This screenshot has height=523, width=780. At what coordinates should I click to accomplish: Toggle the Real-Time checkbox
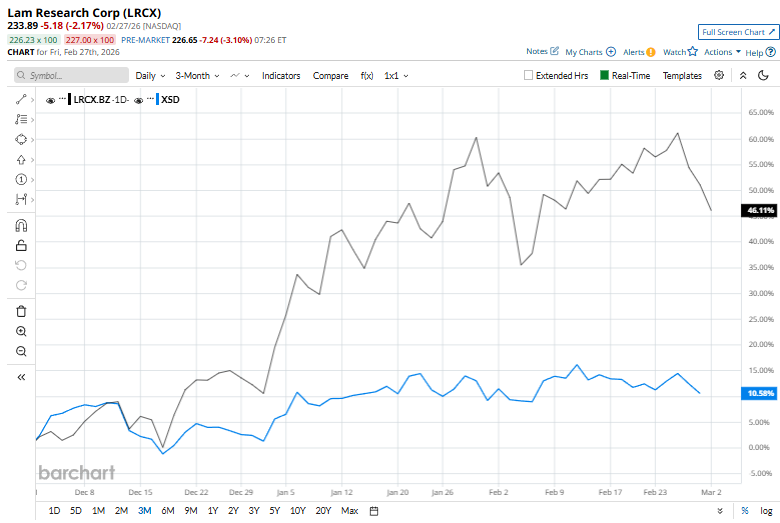click(x=605, y=75)
